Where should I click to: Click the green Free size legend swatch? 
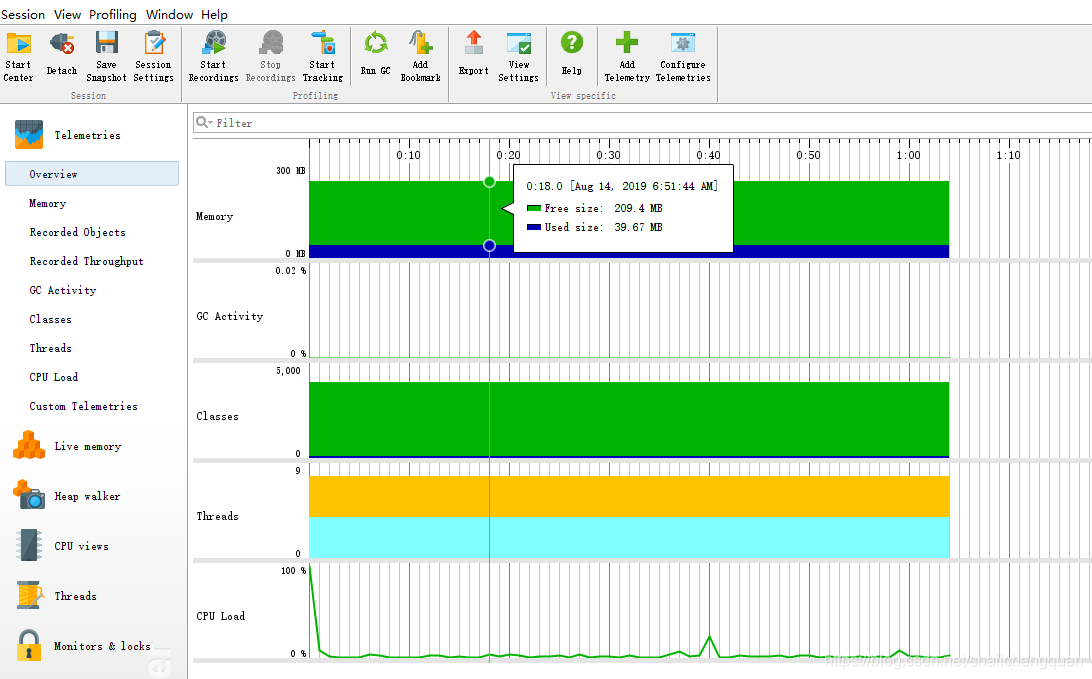click(x=534, y=208)
